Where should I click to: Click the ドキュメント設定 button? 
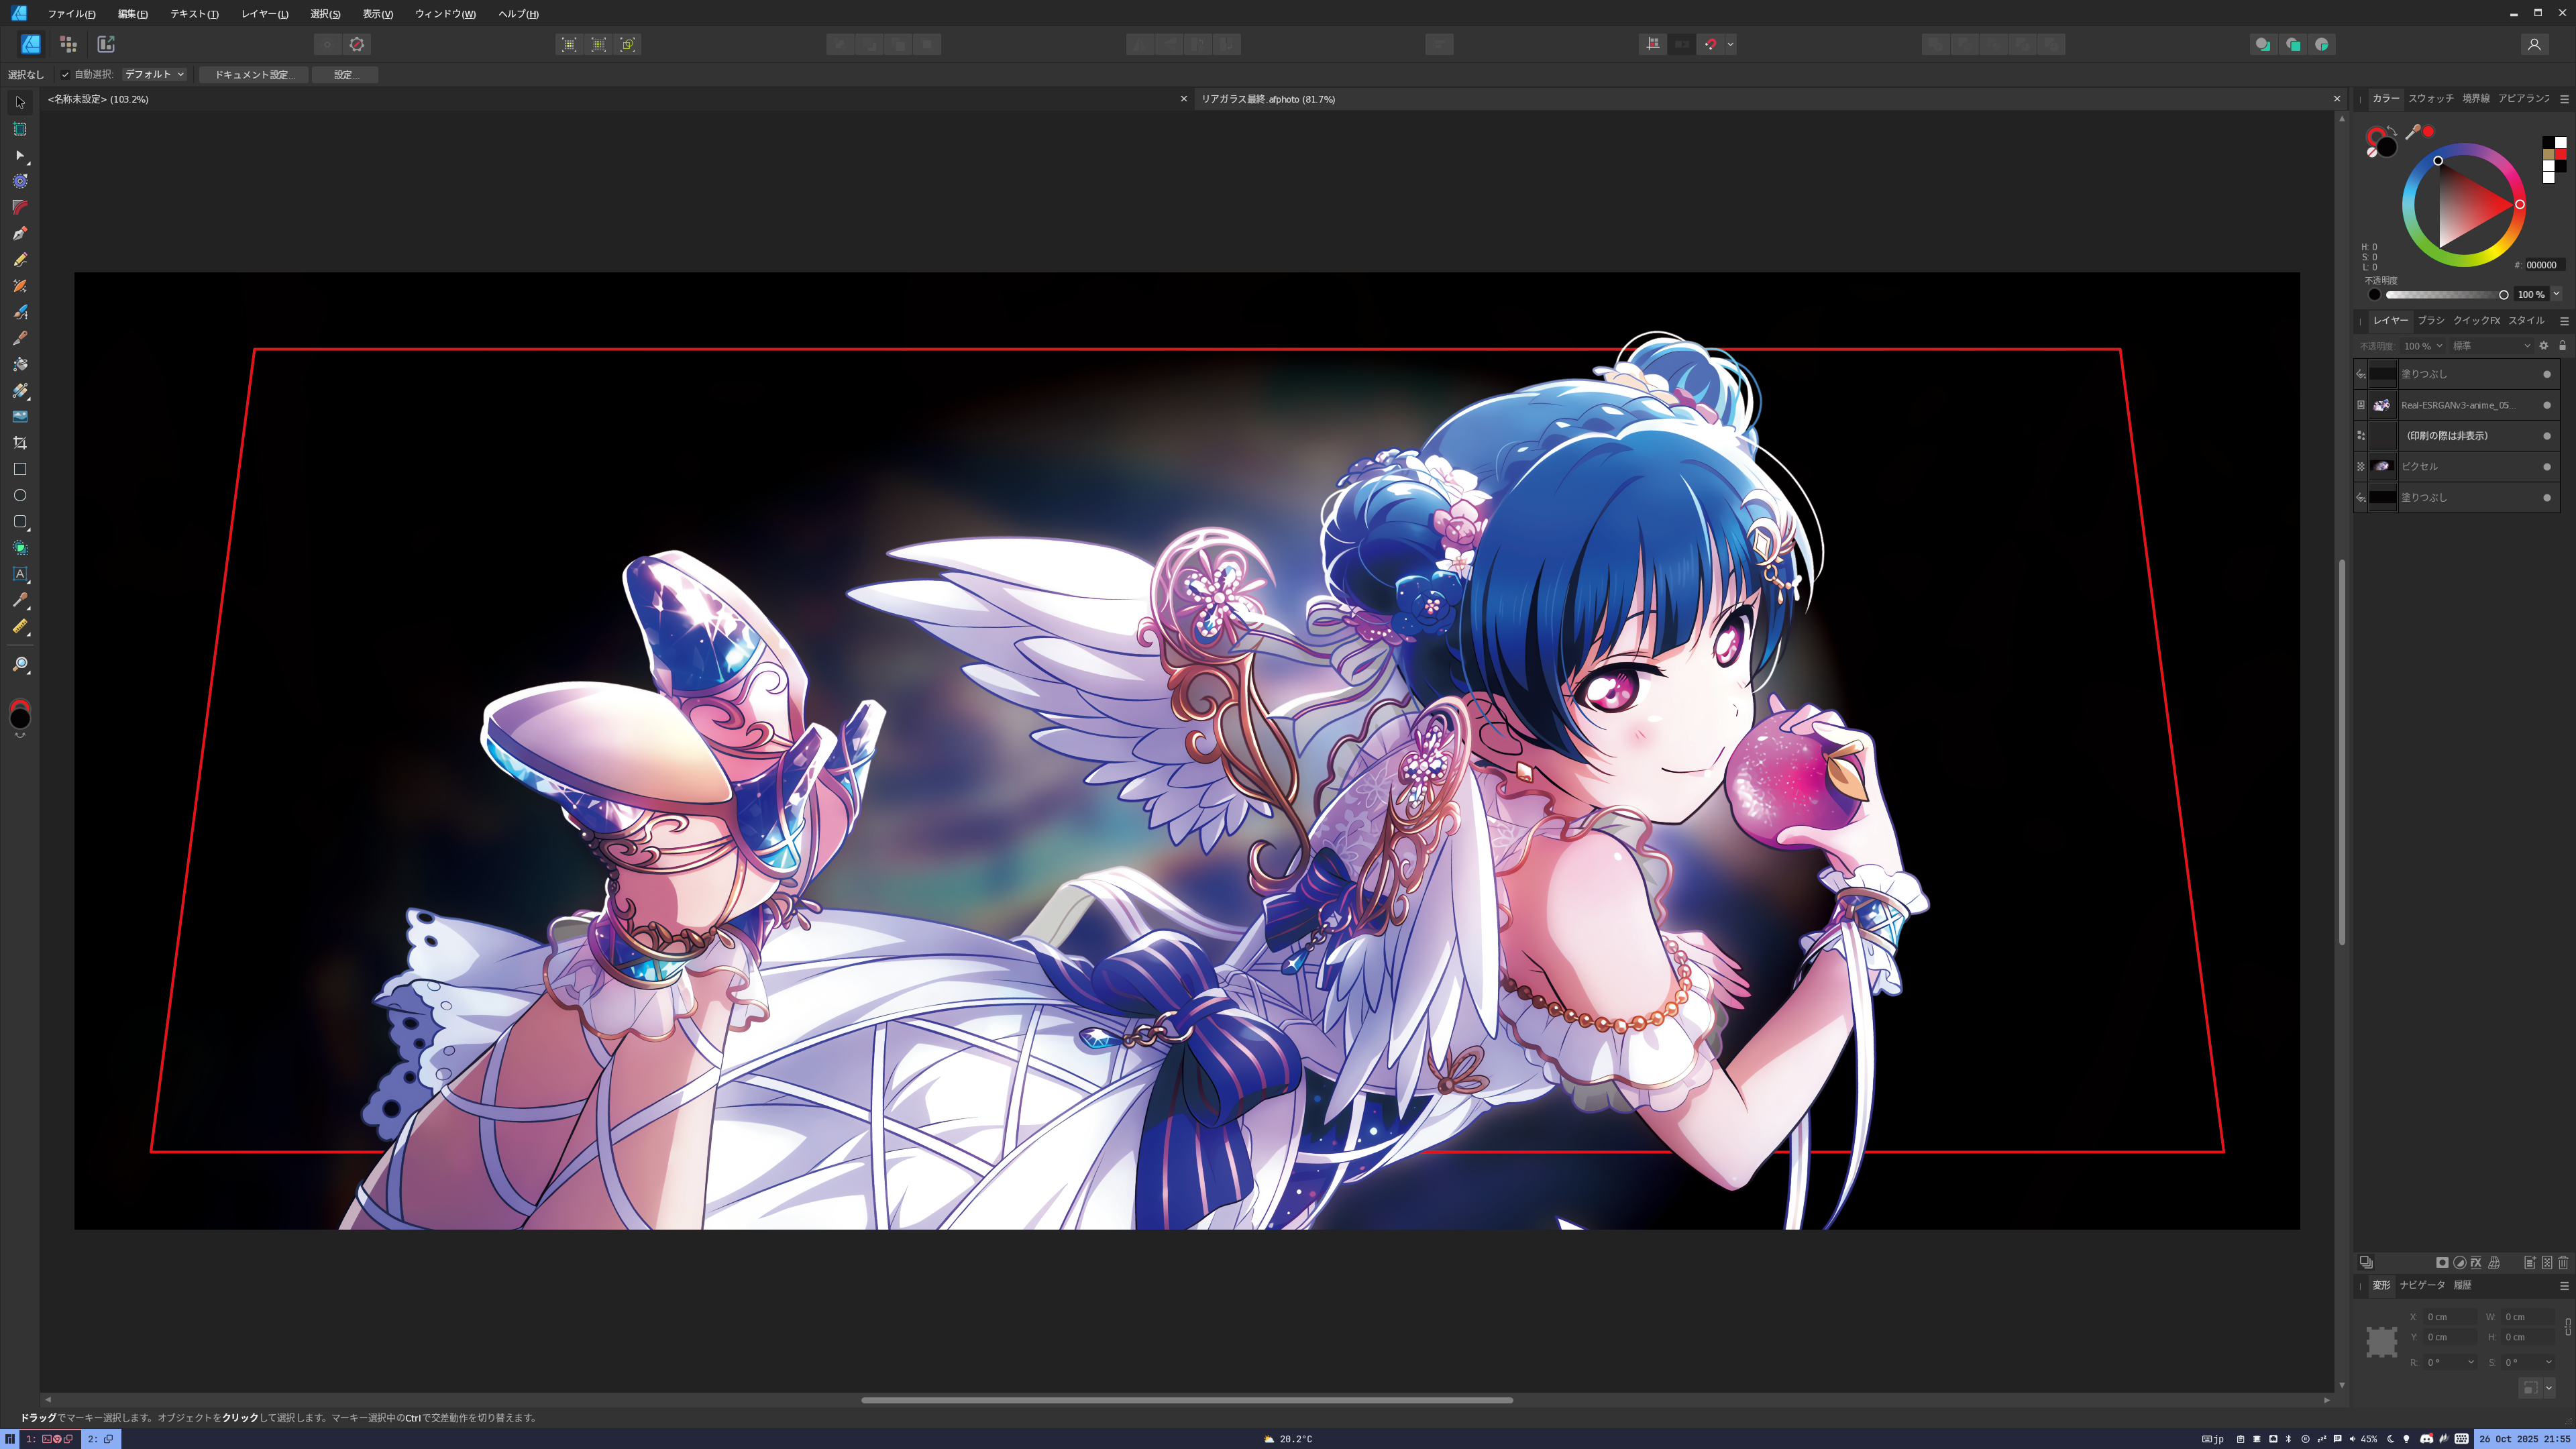coord(254,75)
